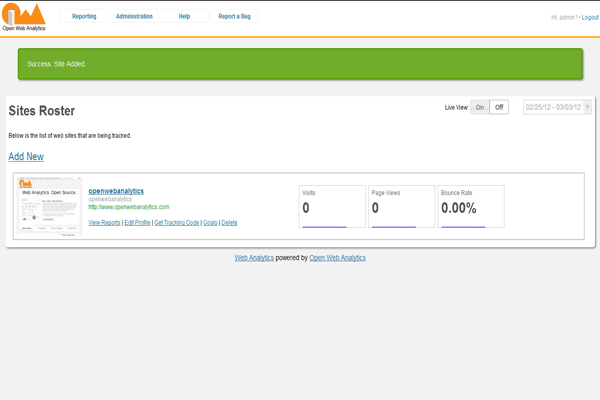
Task: Click the Add New site link
Action: pyautogui.click(x=26, y=157)
